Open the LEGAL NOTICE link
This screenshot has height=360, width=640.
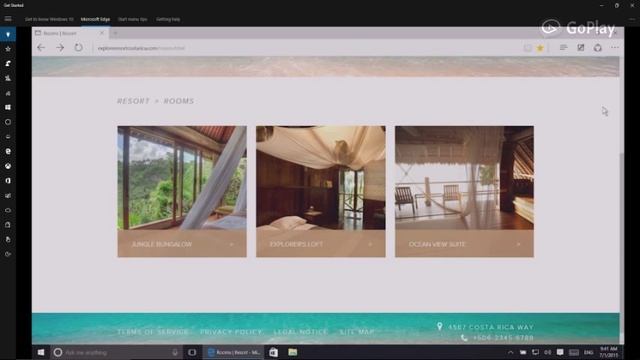(x=300, y=332)
